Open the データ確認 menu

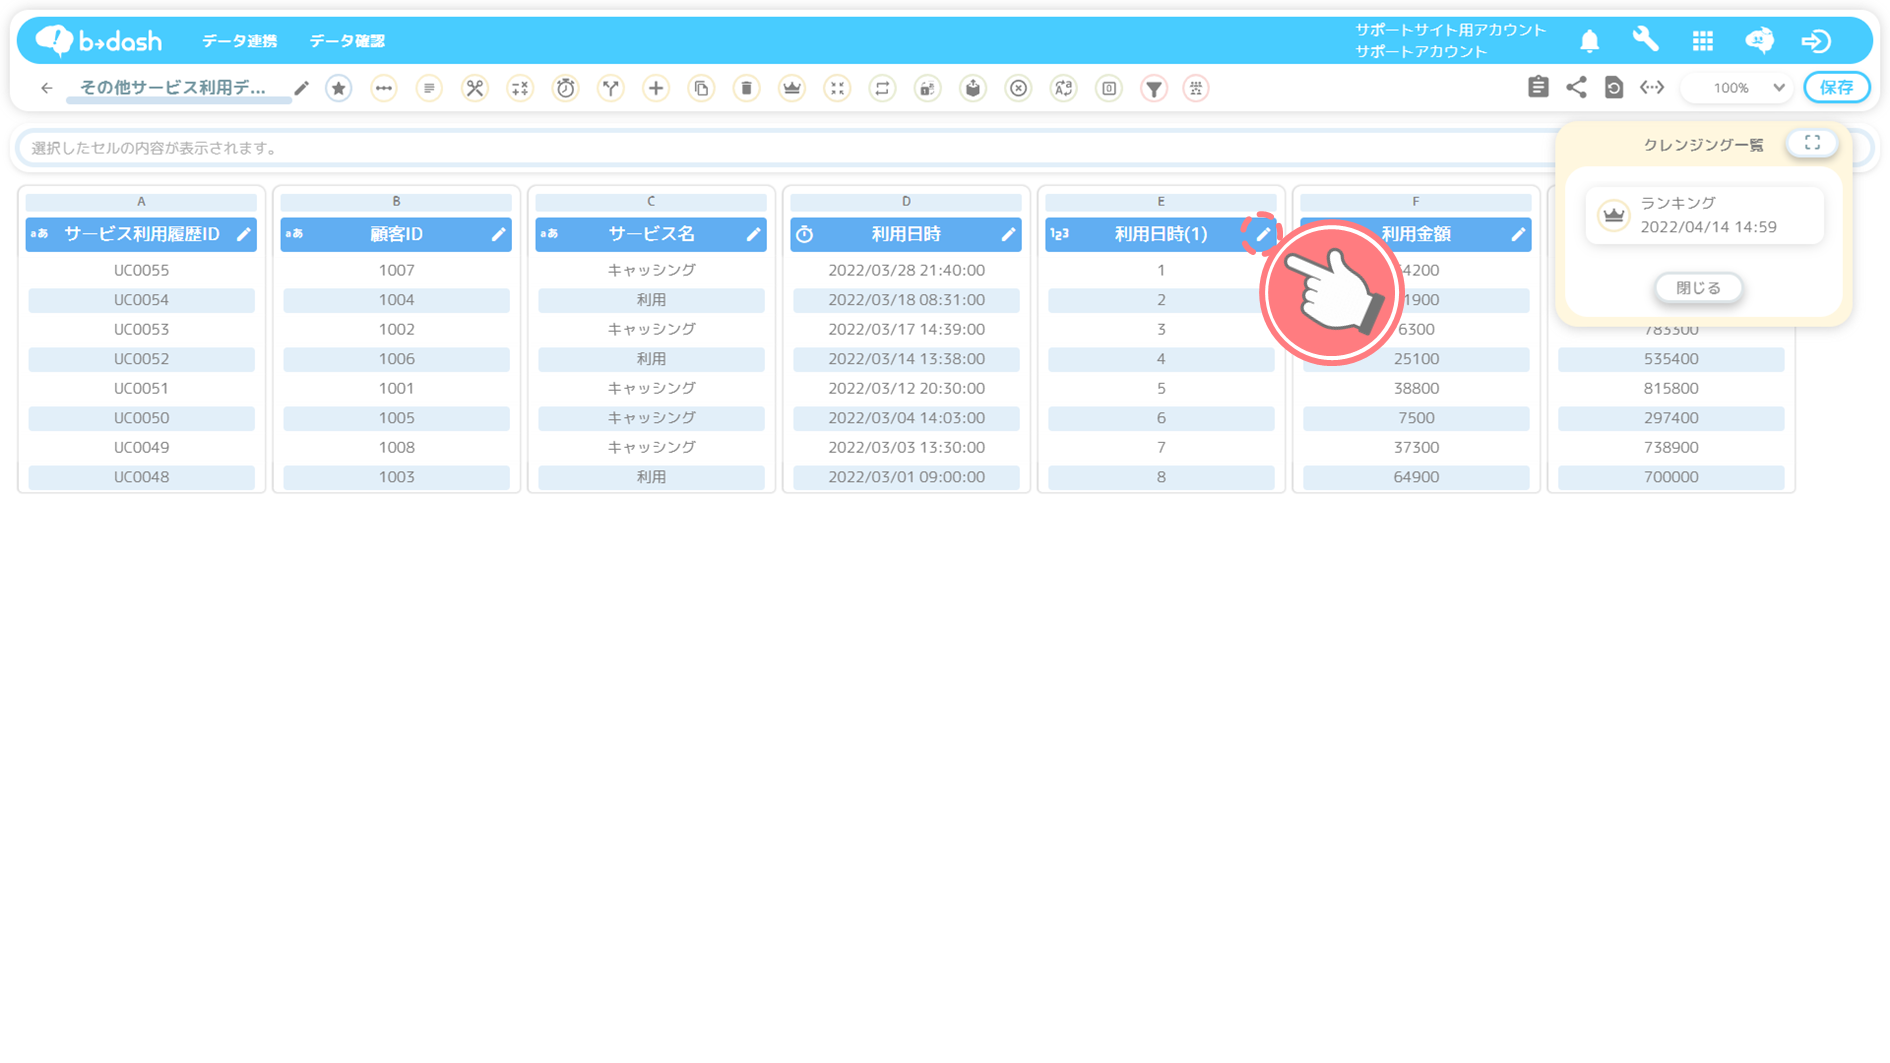coord(347,41)
